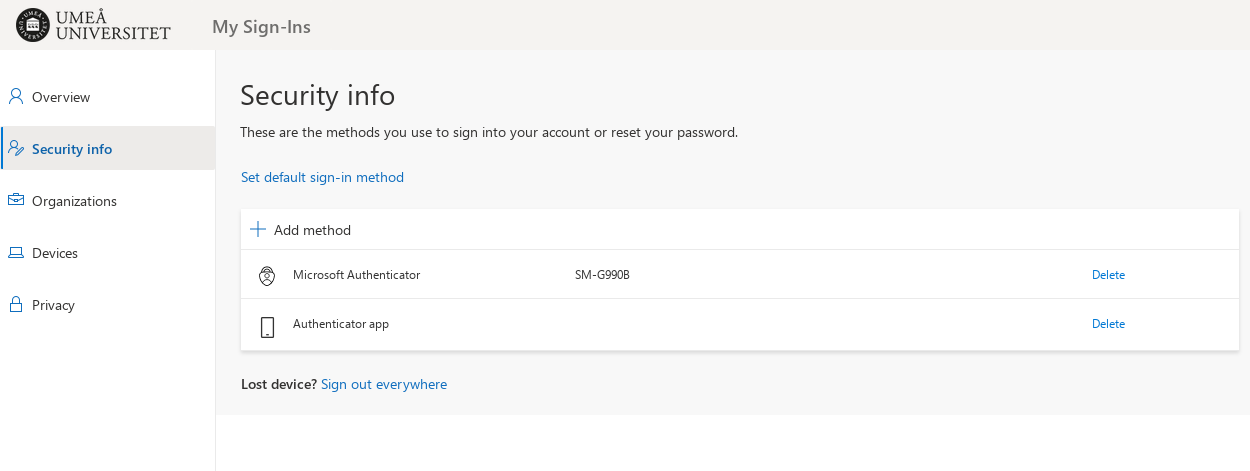This screenshot has height=471, width=1250.
Task: Click the Organizations briefcase icon
Action: click(x=16, y=200)
